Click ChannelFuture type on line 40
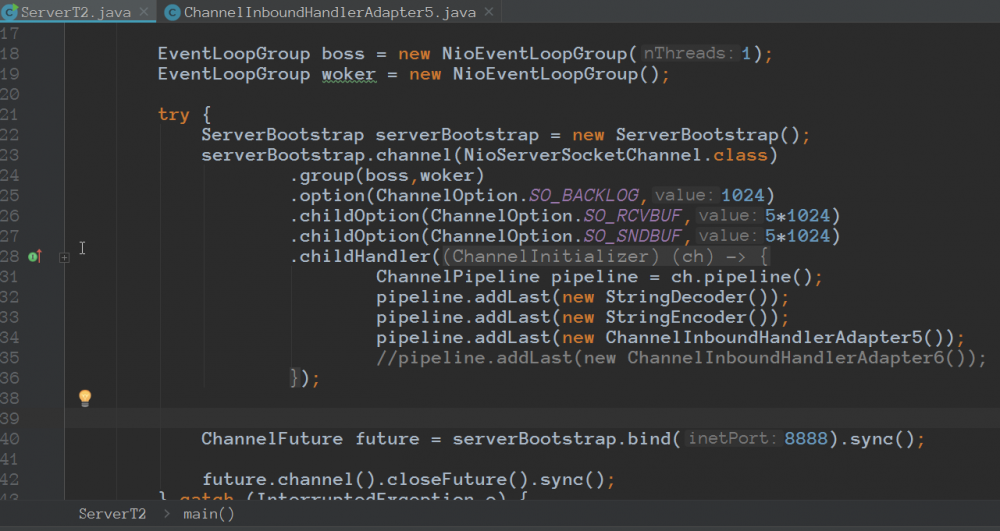This screenshot has width=1000, height=531. [x=272, y=439]
